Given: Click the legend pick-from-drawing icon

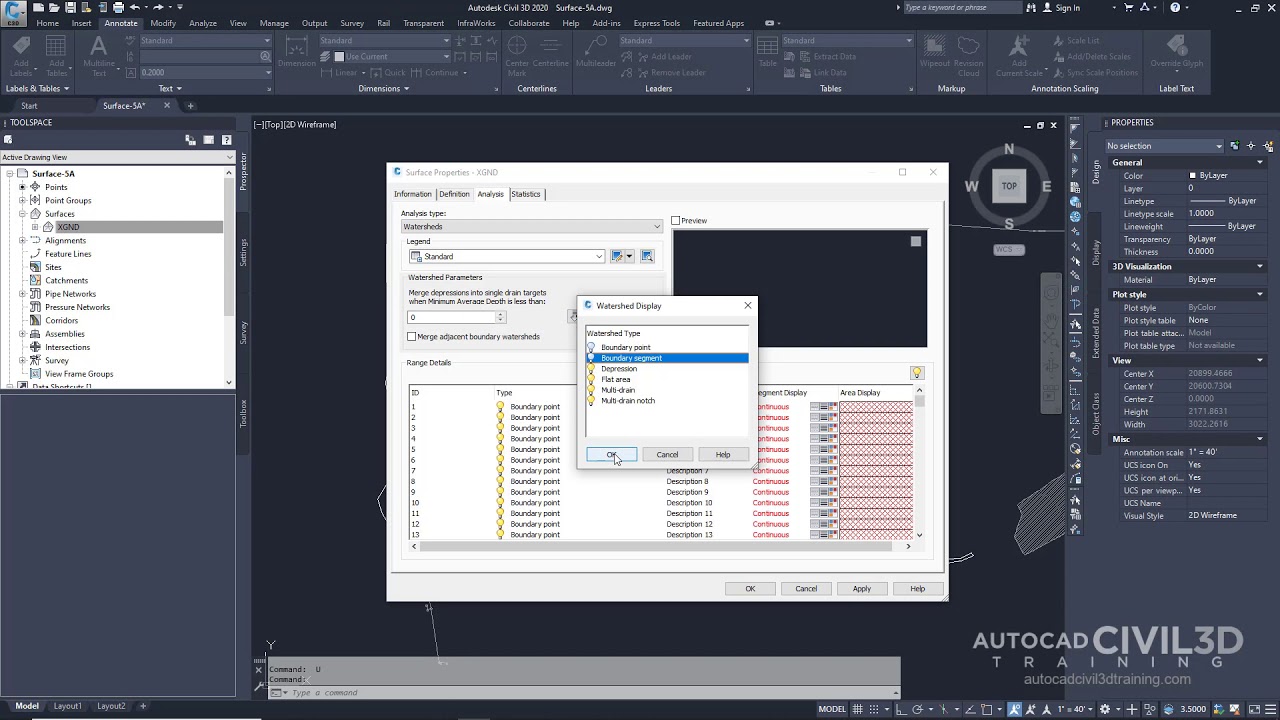Looking at the screenshot, I should [647, 256].
